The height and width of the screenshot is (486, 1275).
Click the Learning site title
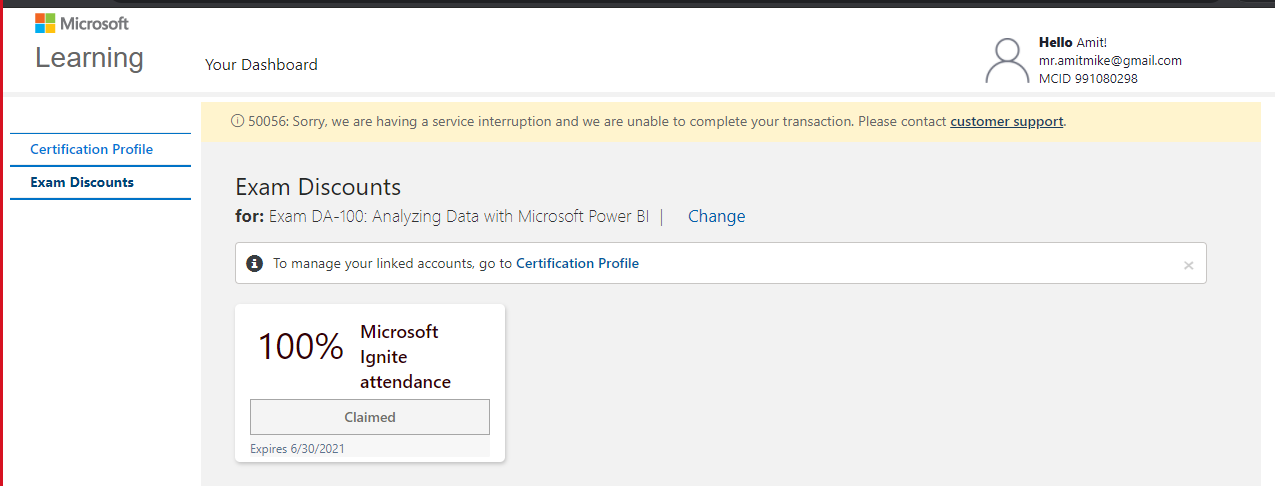[x=89, y=58]
